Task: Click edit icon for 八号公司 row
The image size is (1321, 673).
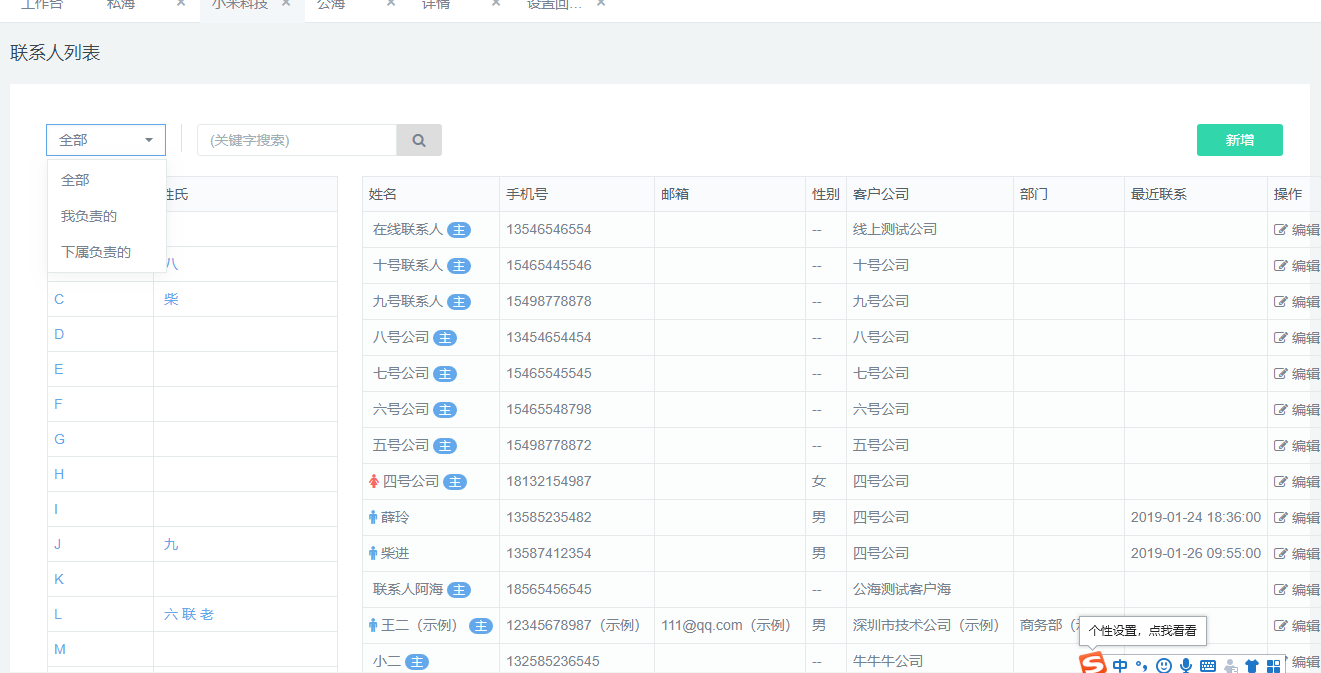Action: click(x=1280, y=338)
